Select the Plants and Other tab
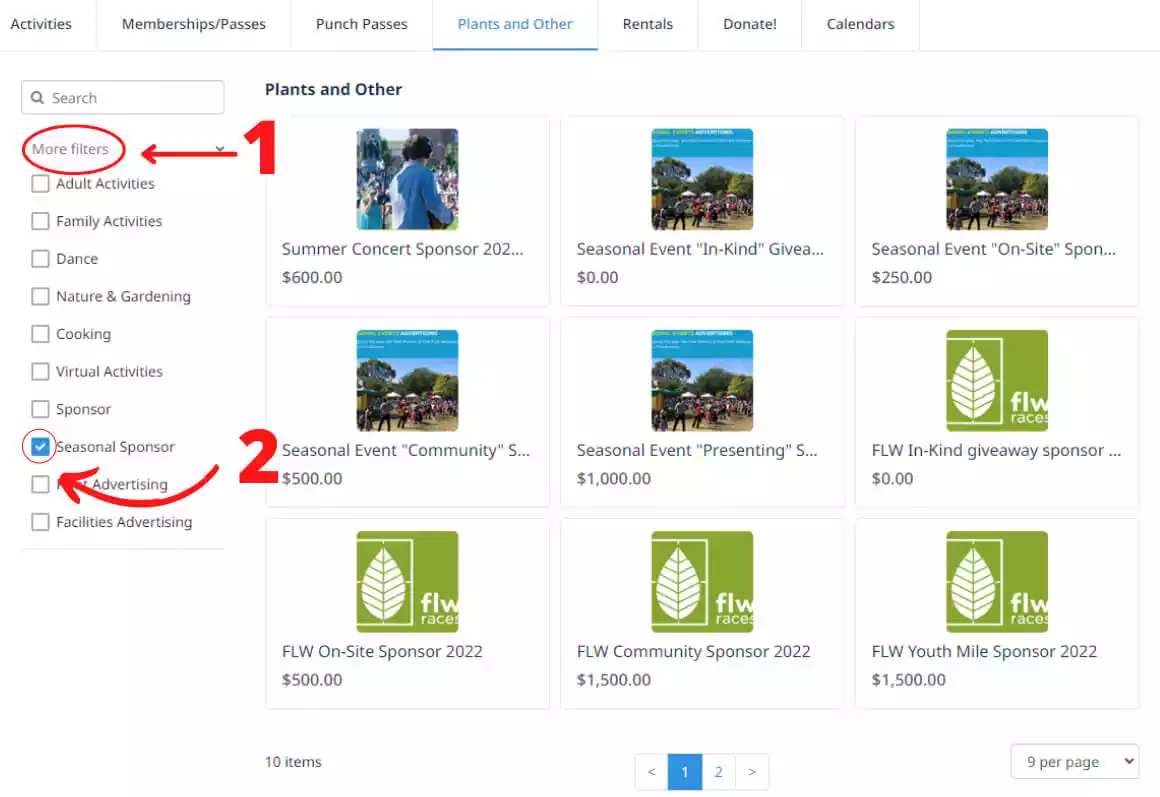The height and width of the screenshot is (797, 1160). tap(515, 24)
